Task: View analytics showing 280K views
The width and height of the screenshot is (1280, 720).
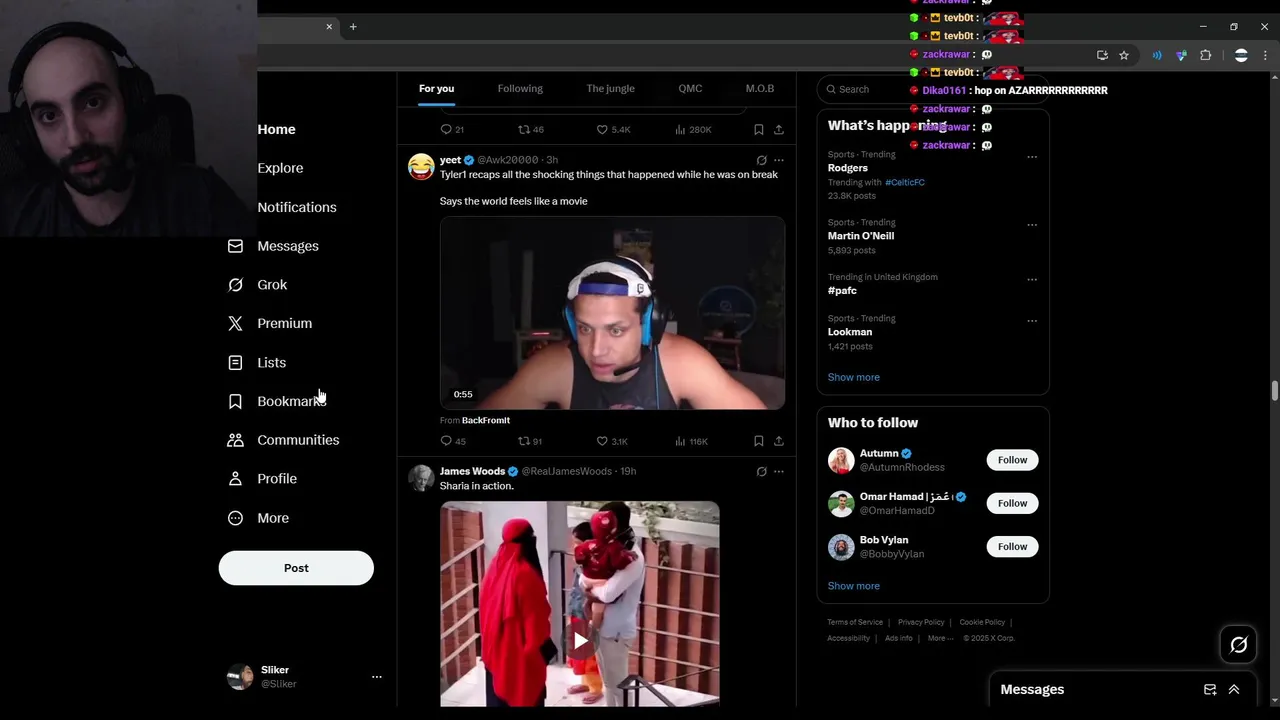Action: pos(693,130)
